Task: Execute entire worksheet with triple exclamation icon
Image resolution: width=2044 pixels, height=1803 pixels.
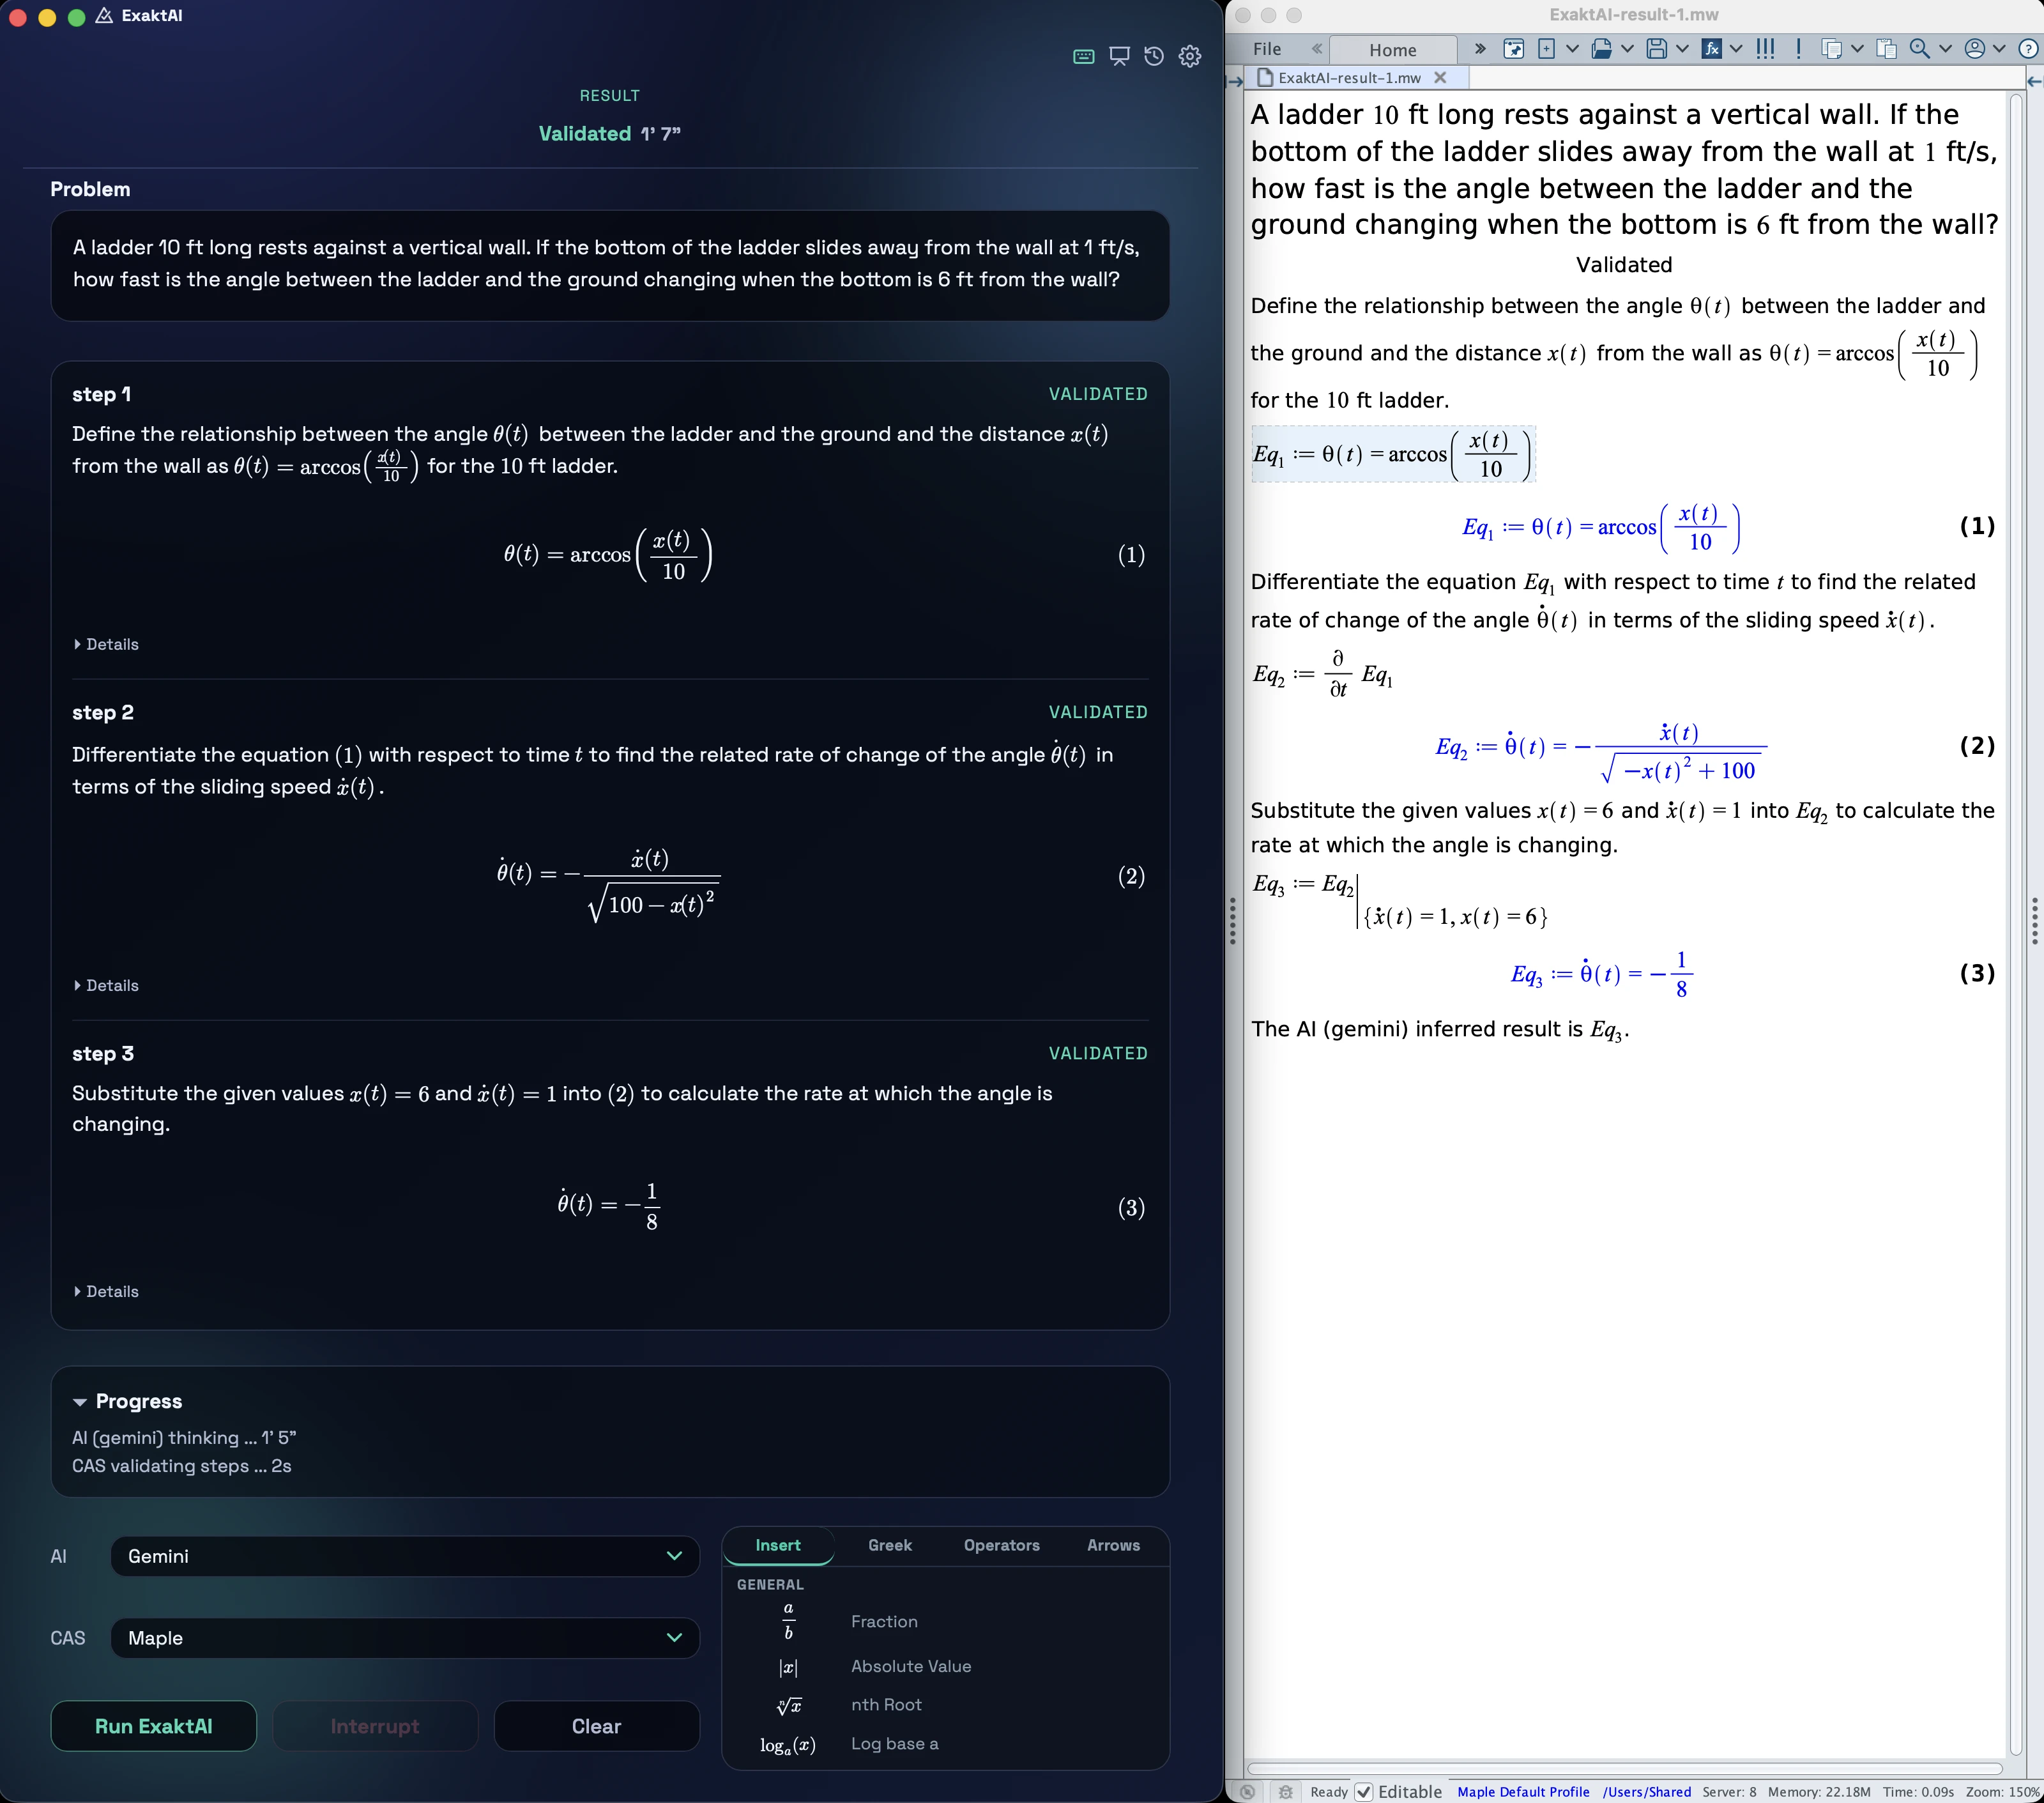Action: [1766, 49]
